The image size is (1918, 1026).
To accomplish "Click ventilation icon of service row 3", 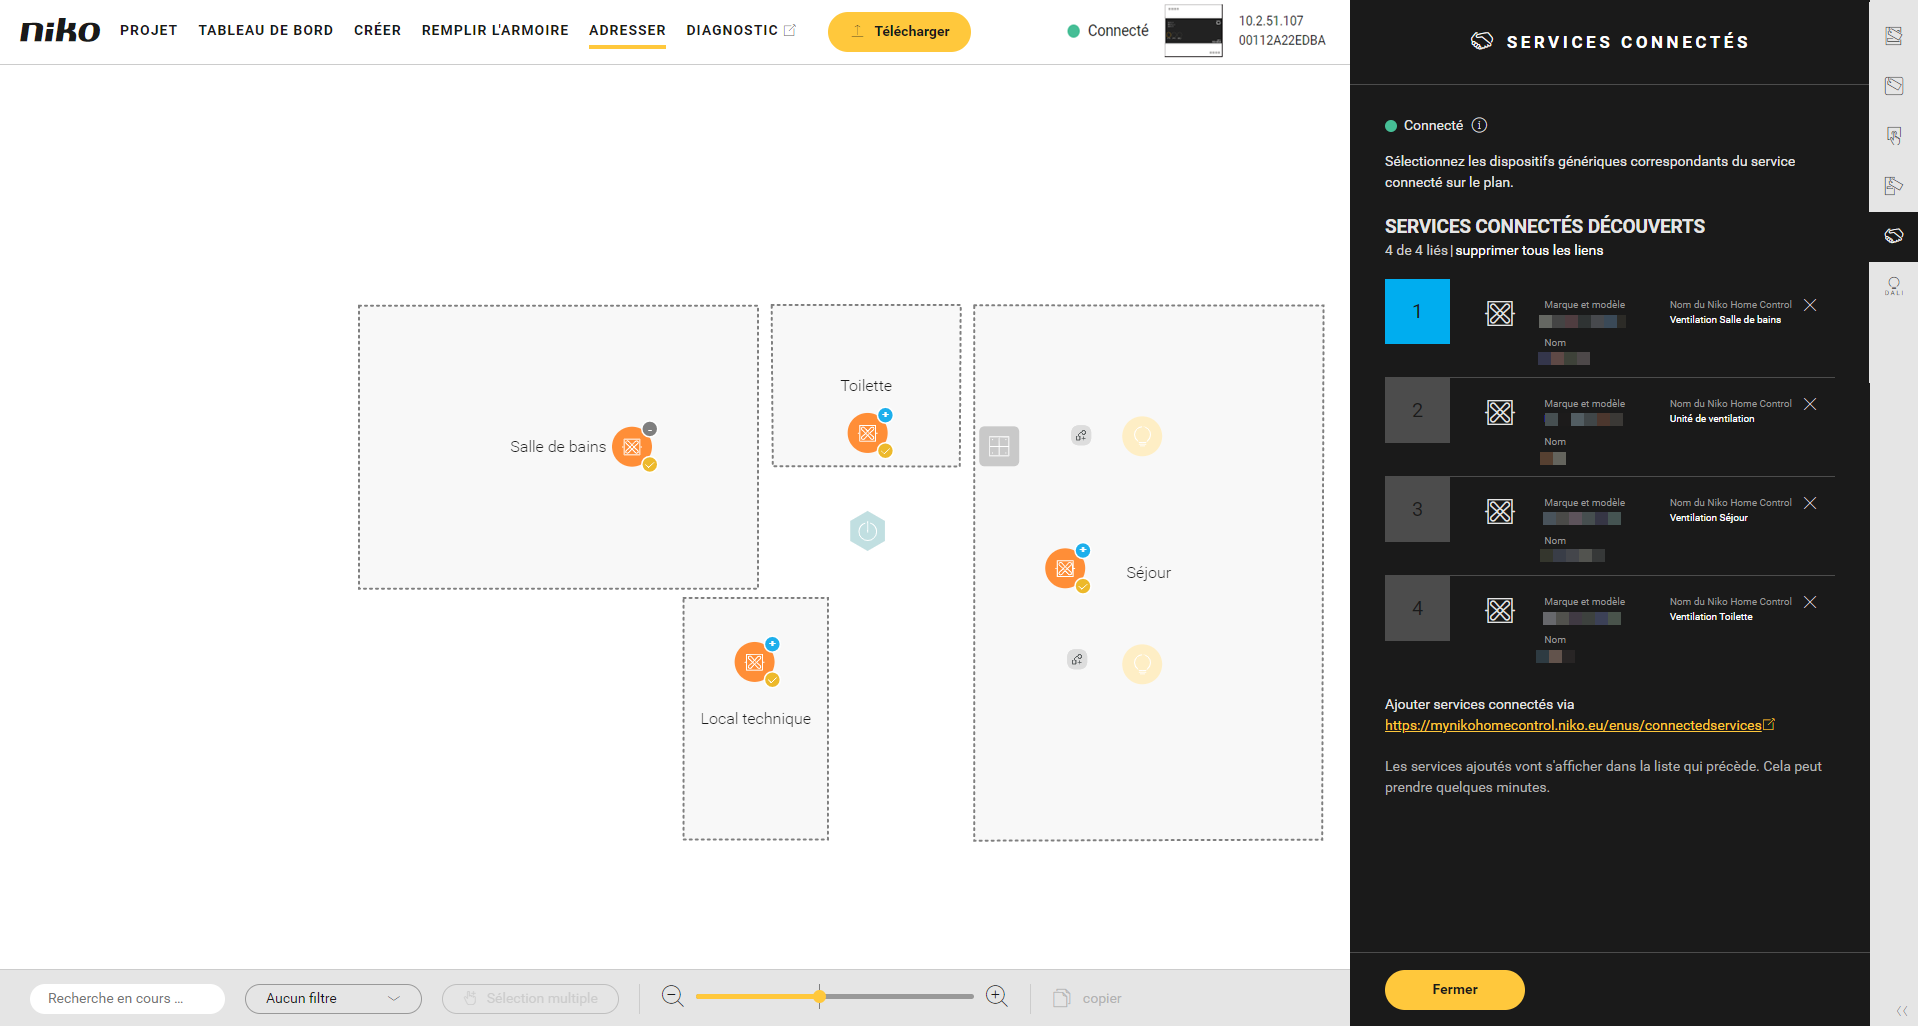I will [1500, 511].
